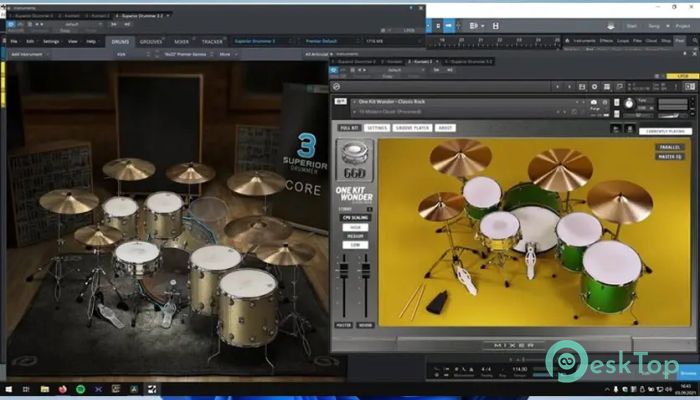Adjust the REVERB fader

(x=366, y=271)
